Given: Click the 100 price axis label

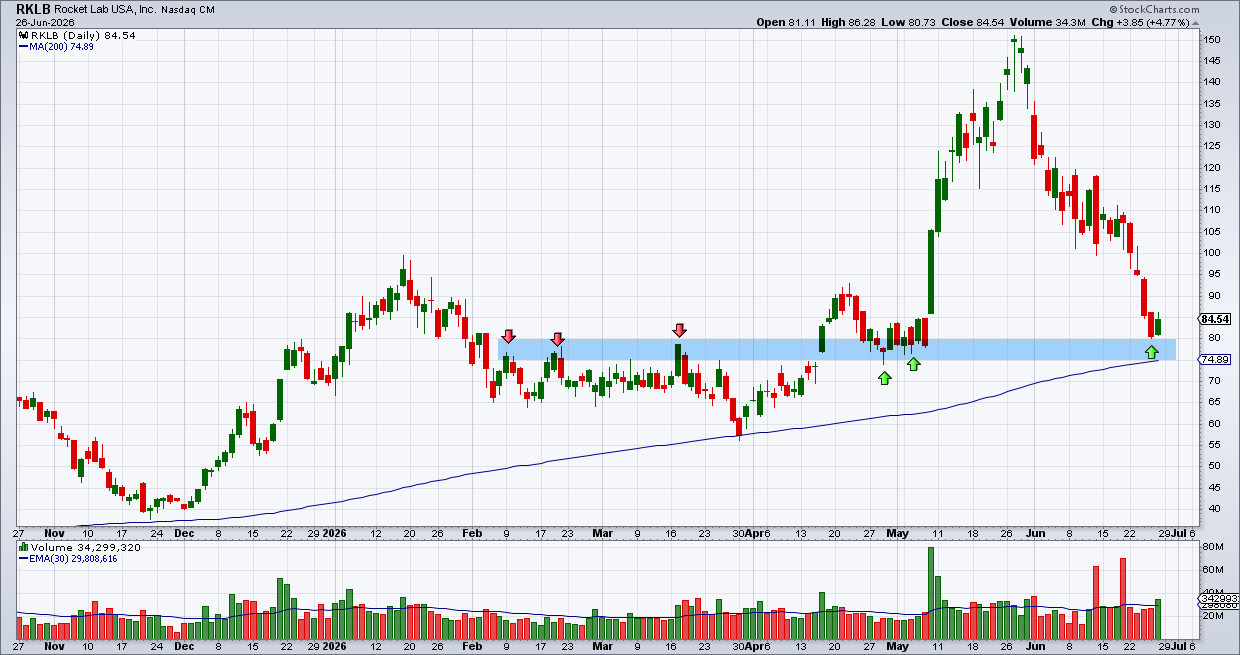Looking at the screenshot, I should pos(1212,253).
